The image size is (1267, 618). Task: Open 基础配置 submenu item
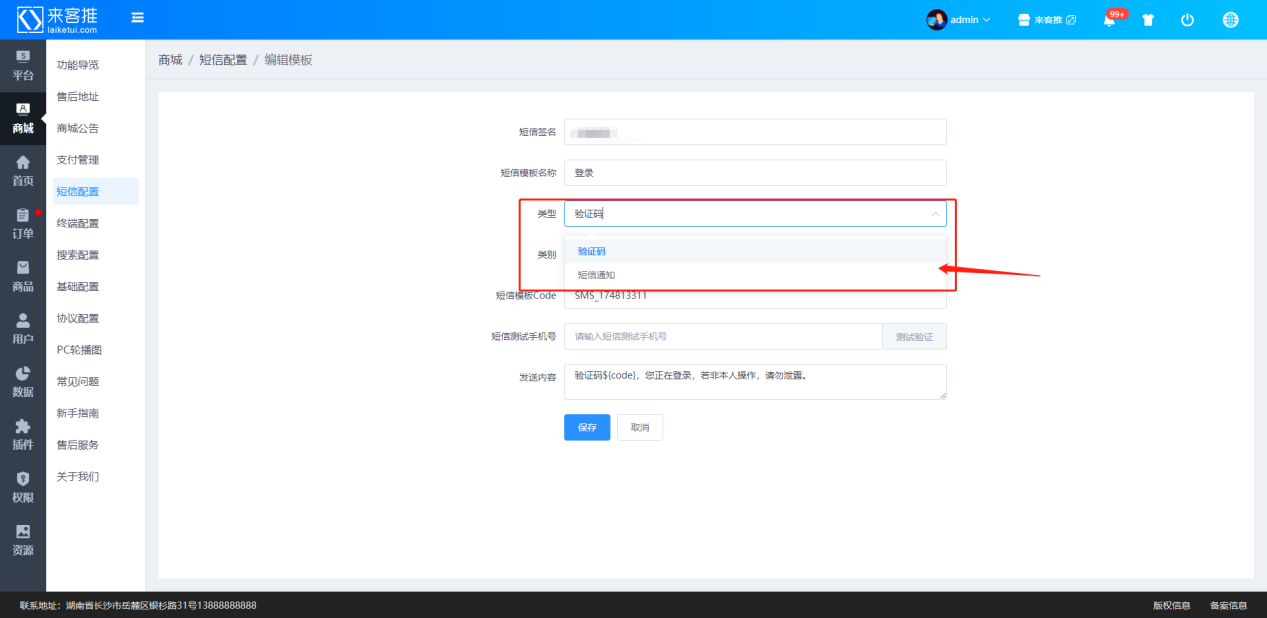click(78, 287)
